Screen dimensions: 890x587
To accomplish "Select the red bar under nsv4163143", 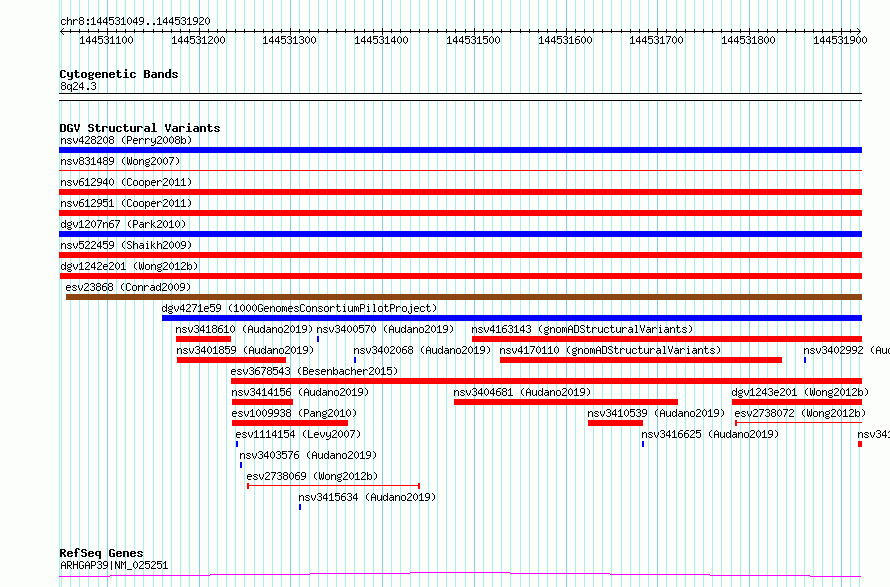I will [x=667, y=339].
